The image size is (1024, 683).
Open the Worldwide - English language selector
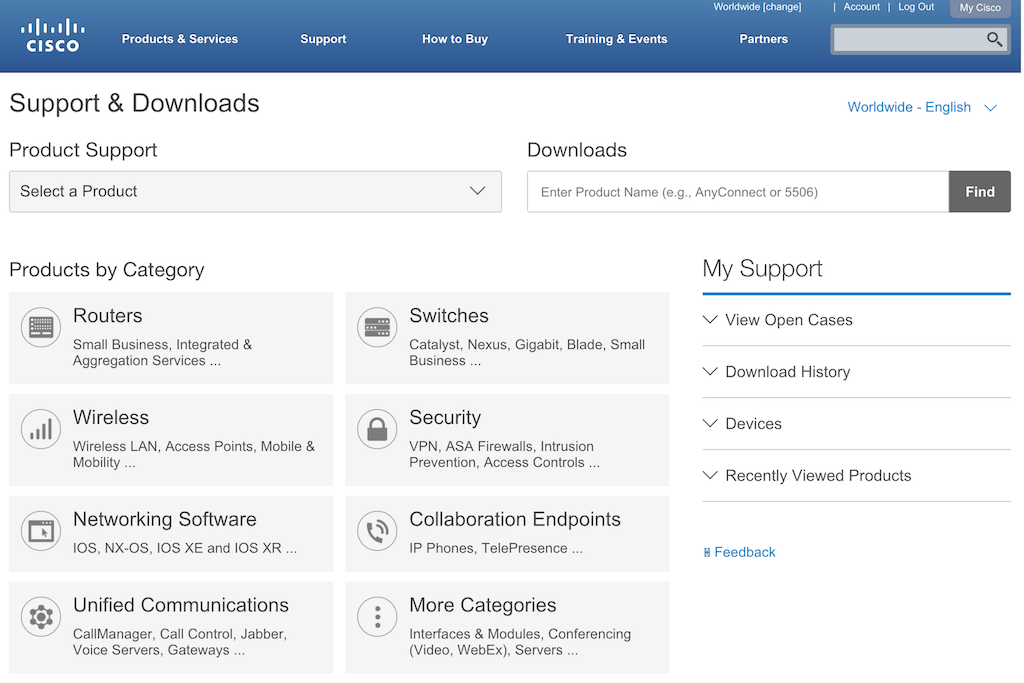coord(922,107)
